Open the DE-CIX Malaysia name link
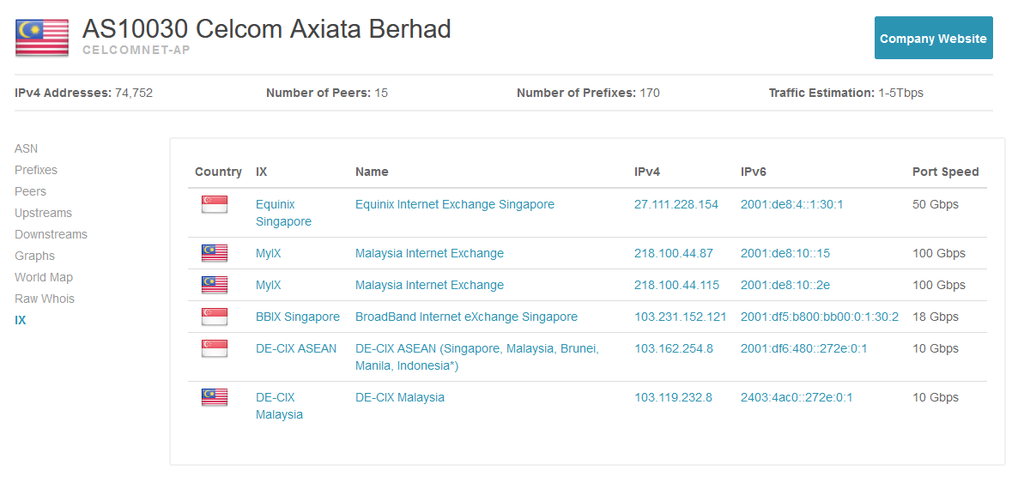Screen dimensions: 1024x483 coord(399,397)
